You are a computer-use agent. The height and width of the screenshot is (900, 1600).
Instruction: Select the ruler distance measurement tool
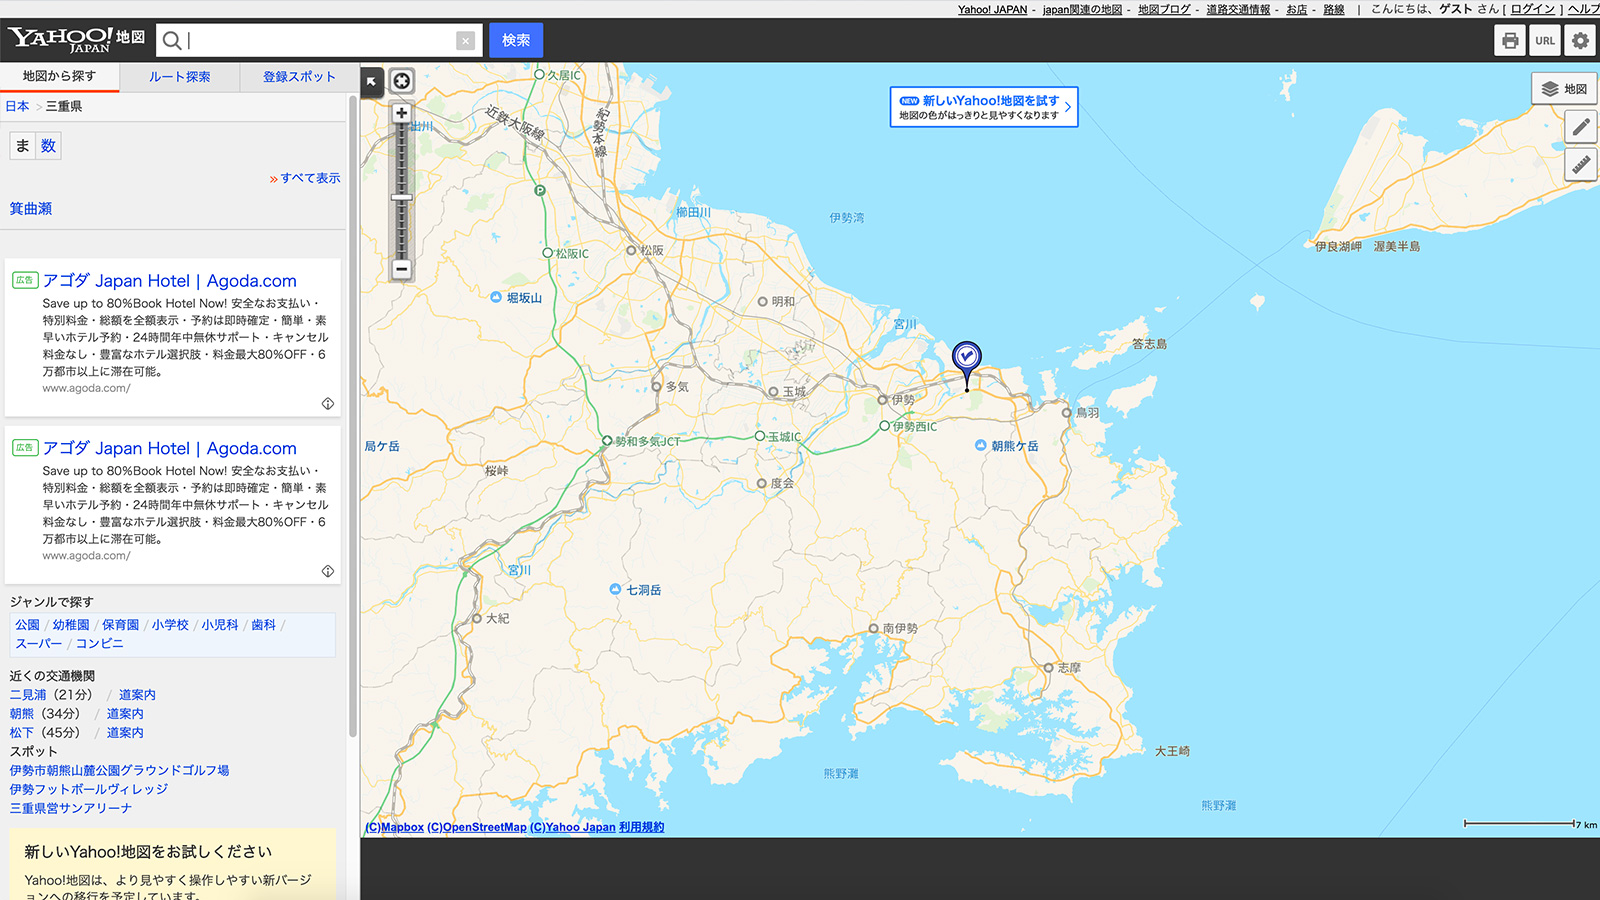pos(1581,164)
